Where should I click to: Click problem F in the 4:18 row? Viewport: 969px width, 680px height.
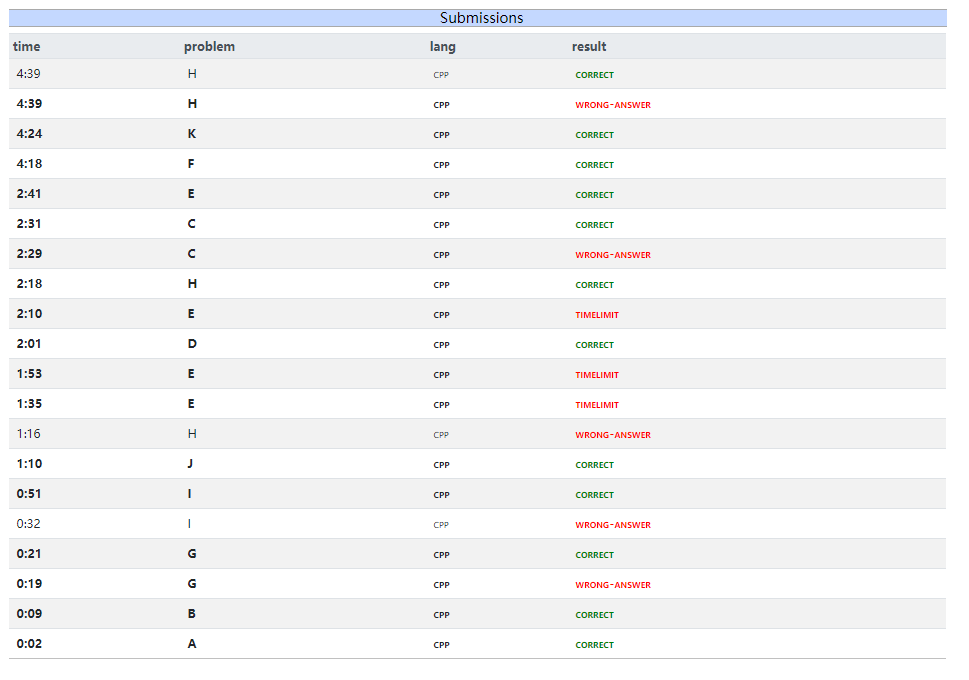tap(192, 164)
